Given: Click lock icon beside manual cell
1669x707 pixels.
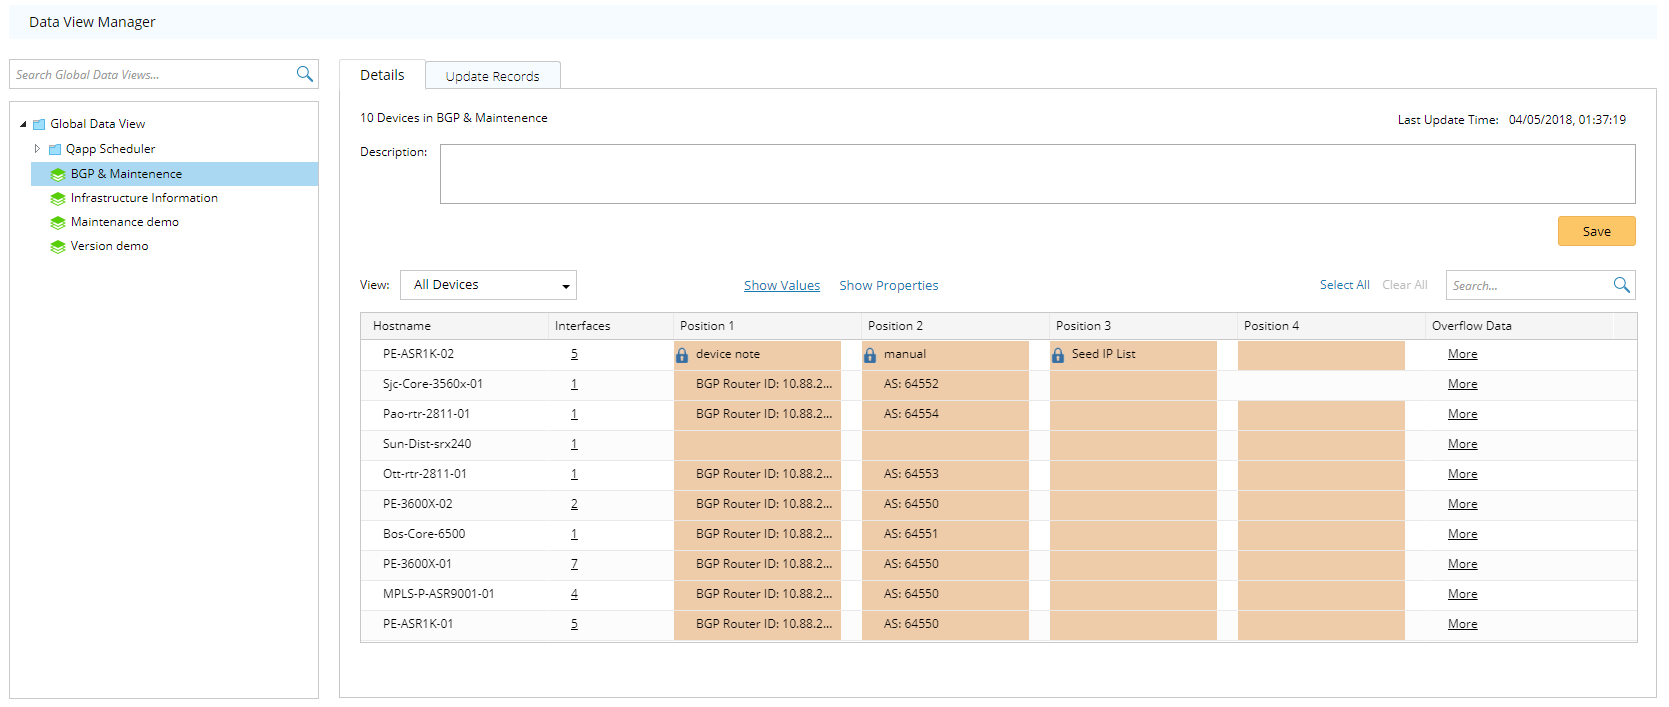Looking at the screenshot, I should tap(870, 355).
